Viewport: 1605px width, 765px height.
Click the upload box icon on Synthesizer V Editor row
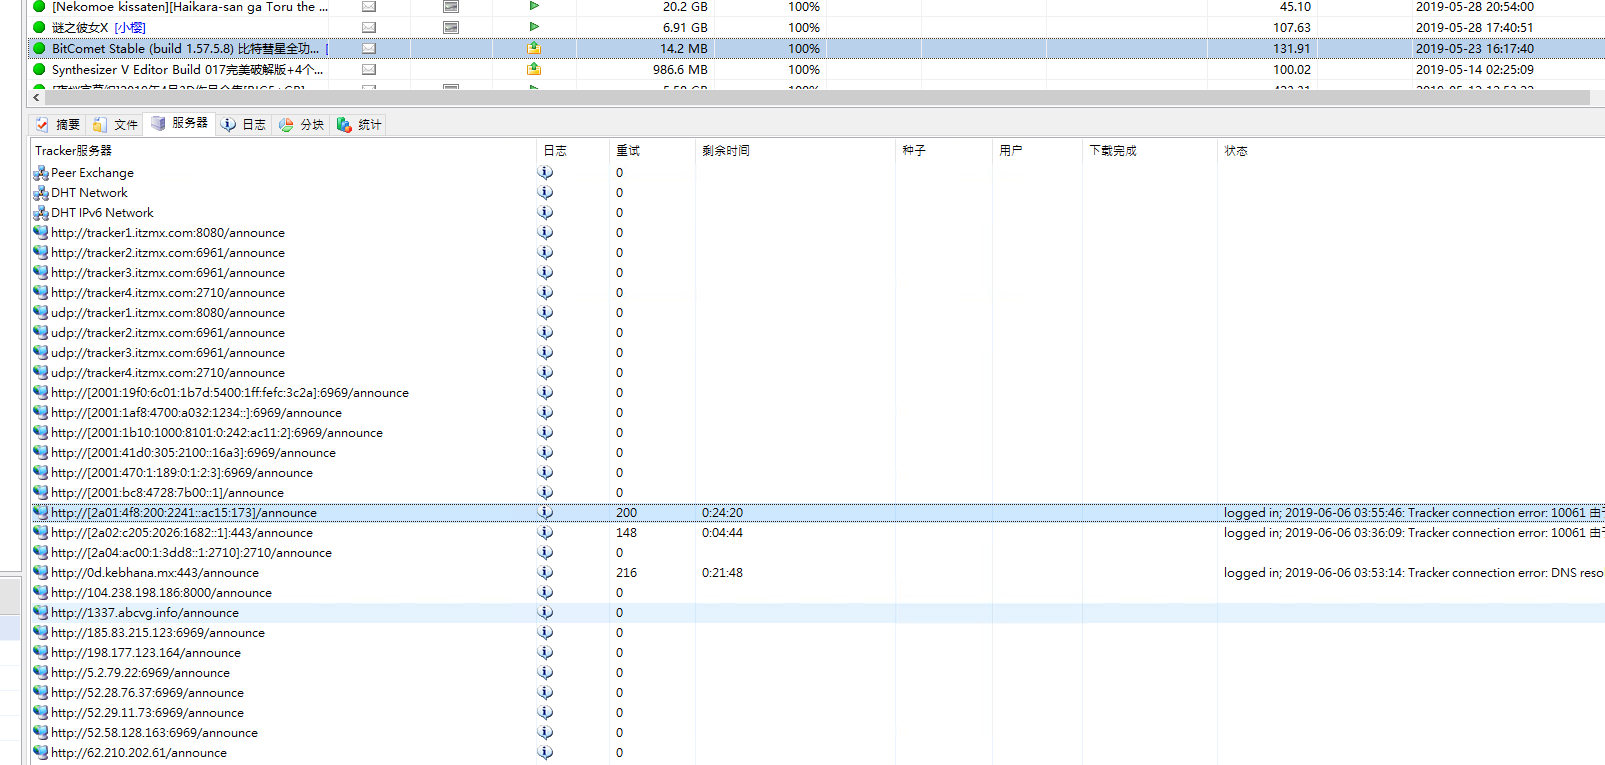pyautogui.click(x=534, y=69)
